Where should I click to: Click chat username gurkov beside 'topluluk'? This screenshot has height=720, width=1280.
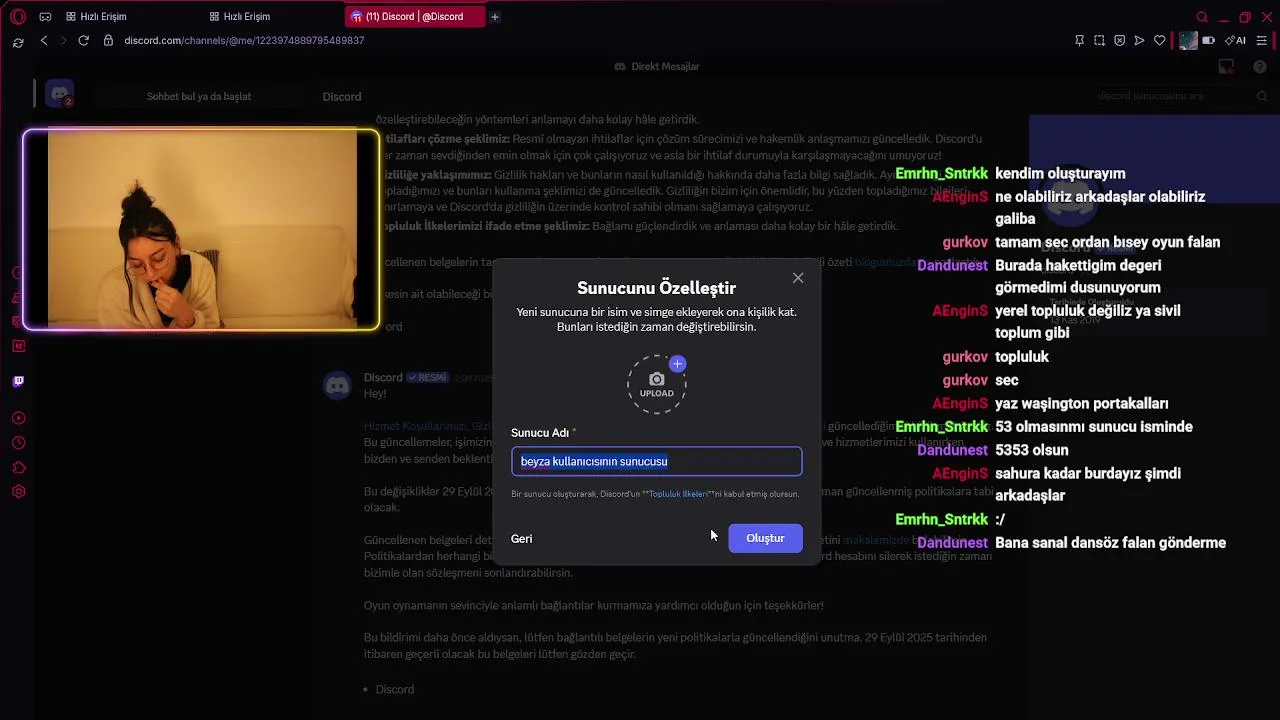coord(965,357)
